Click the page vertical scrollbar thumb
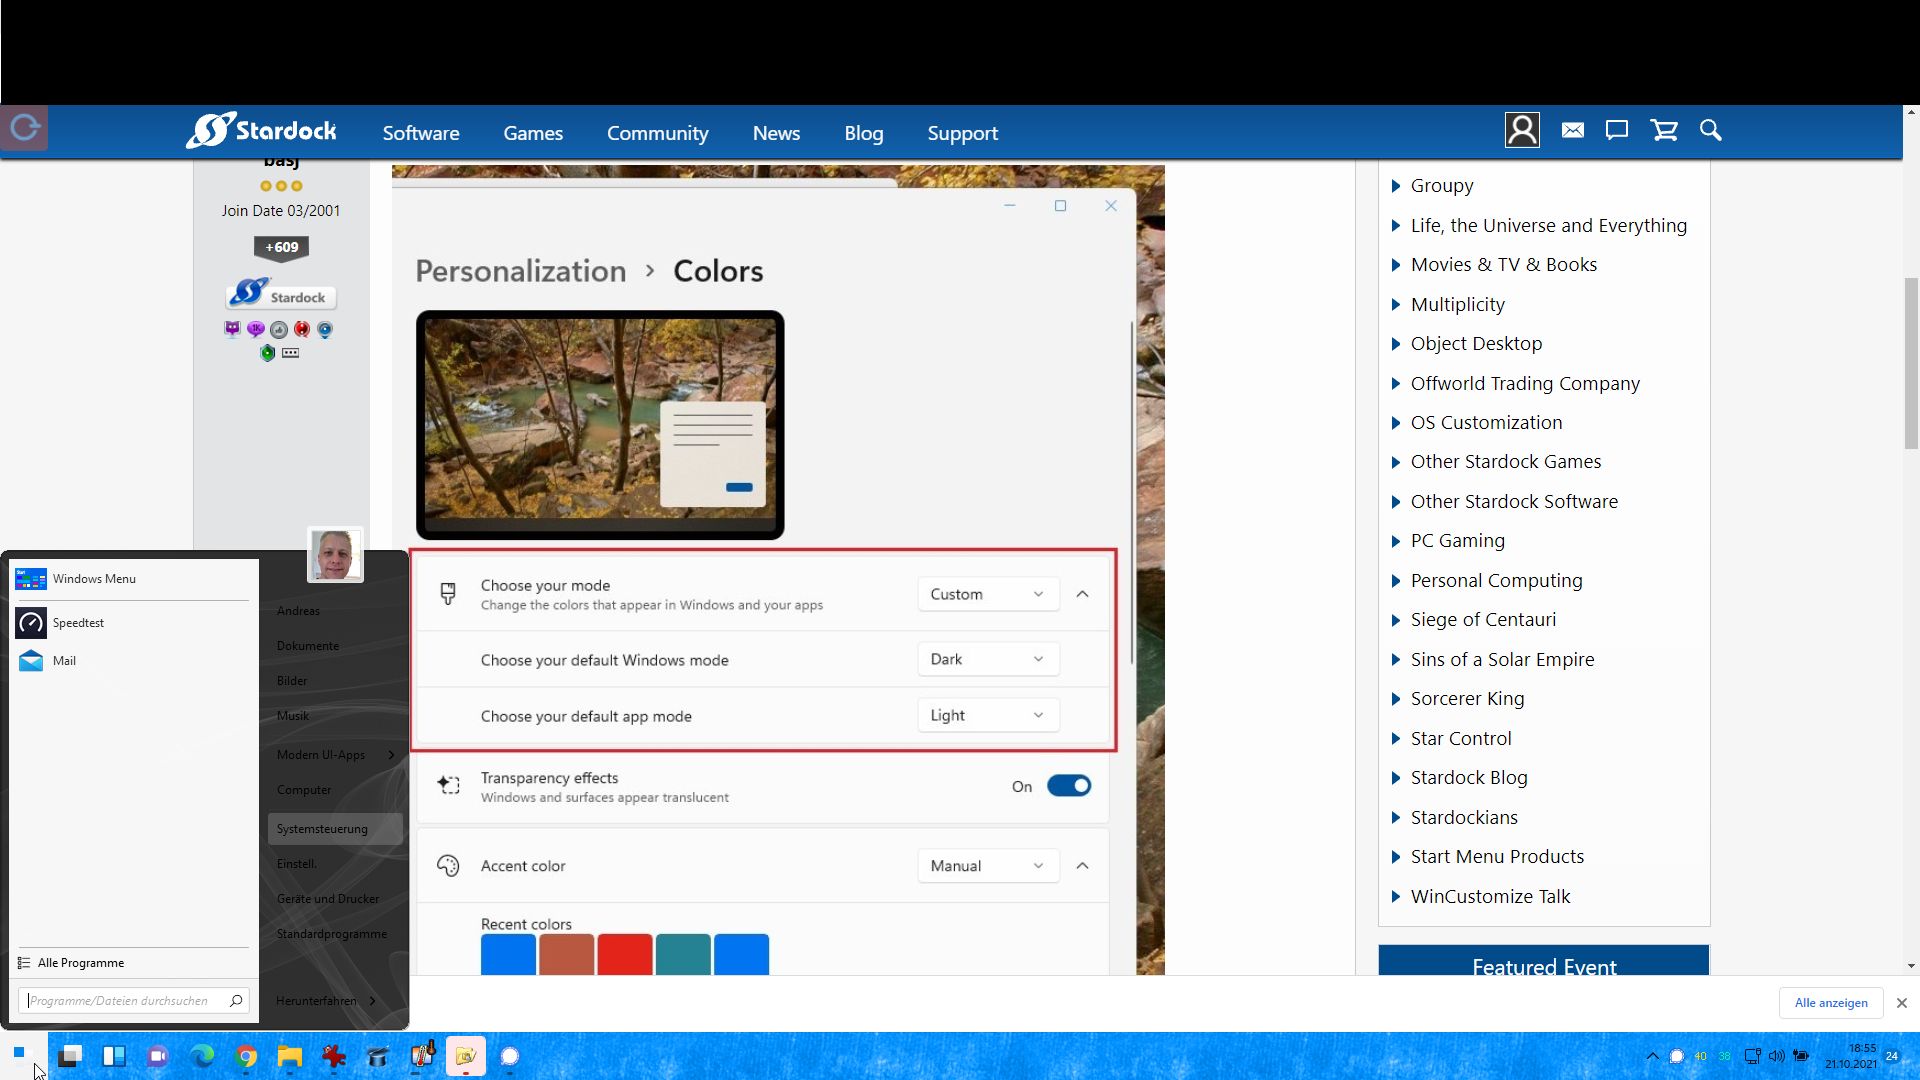This screenshot has height=1080, width=1920. pos(1911,364)
